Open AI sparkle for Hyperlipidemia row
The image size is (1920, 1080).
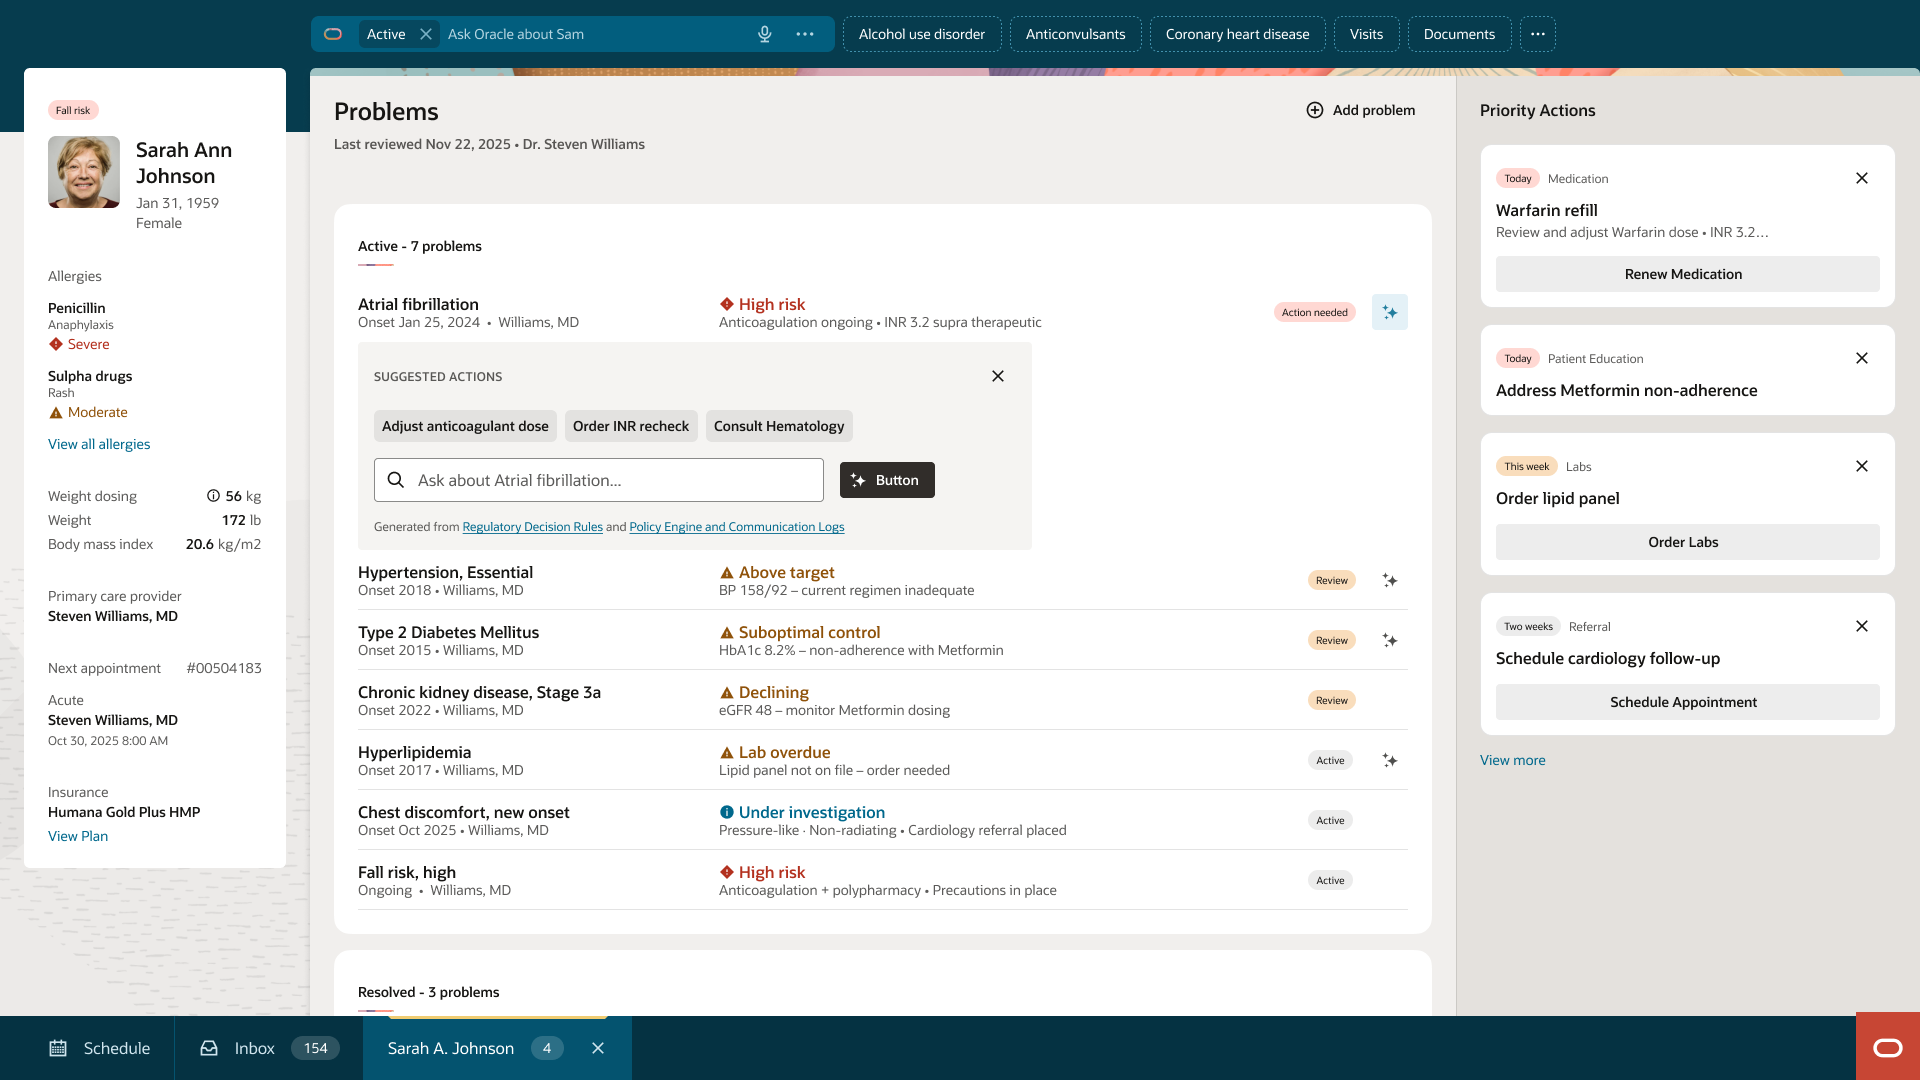[x=1390, y=760]
